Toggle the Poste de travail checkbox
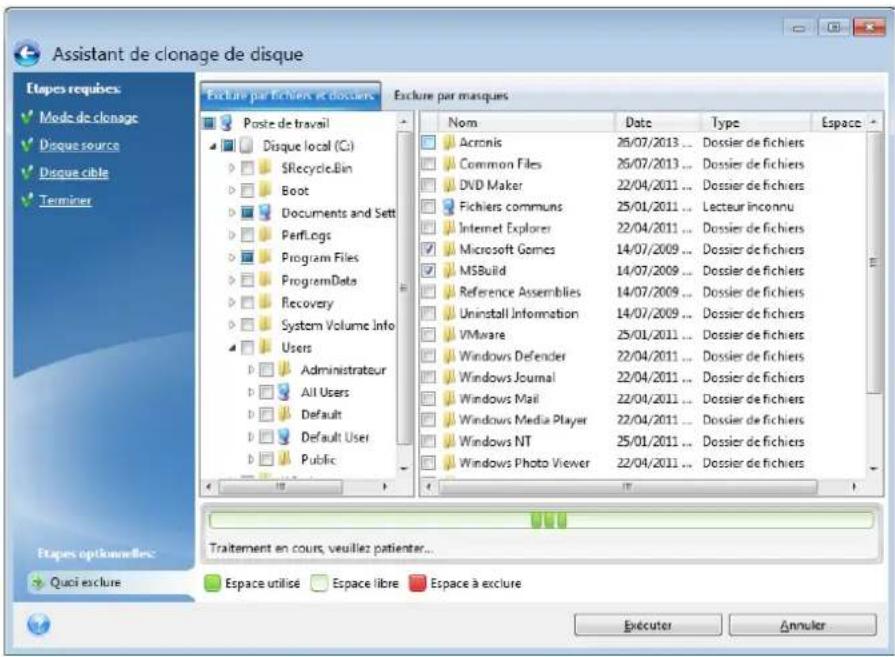Screen dimensions: 895x657 (x=209, y=123)
